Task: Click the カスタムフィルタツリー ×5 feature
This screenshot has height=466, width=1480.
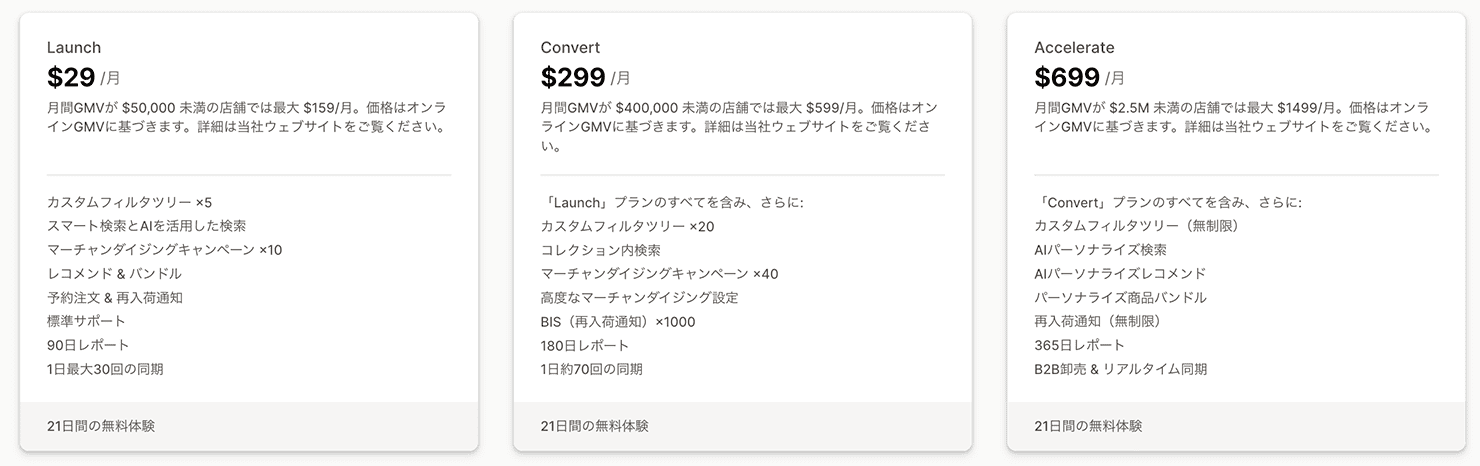Action: 129,202
